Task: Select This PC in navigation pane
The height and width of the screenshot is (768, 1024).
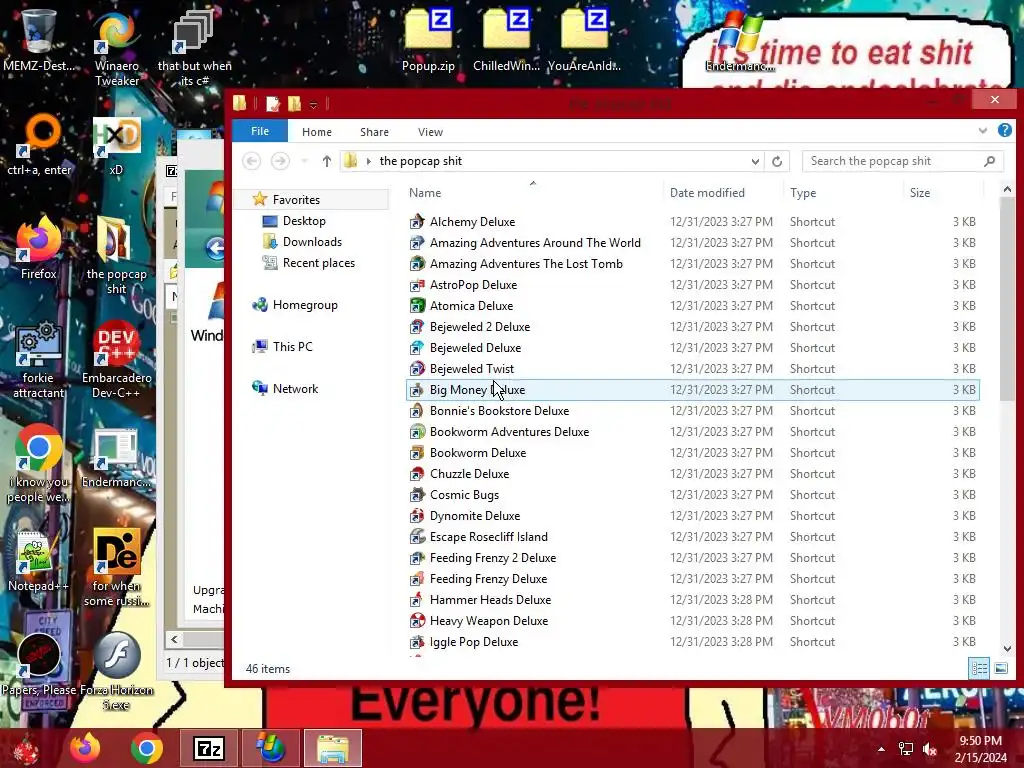Action: coord(293,347)
